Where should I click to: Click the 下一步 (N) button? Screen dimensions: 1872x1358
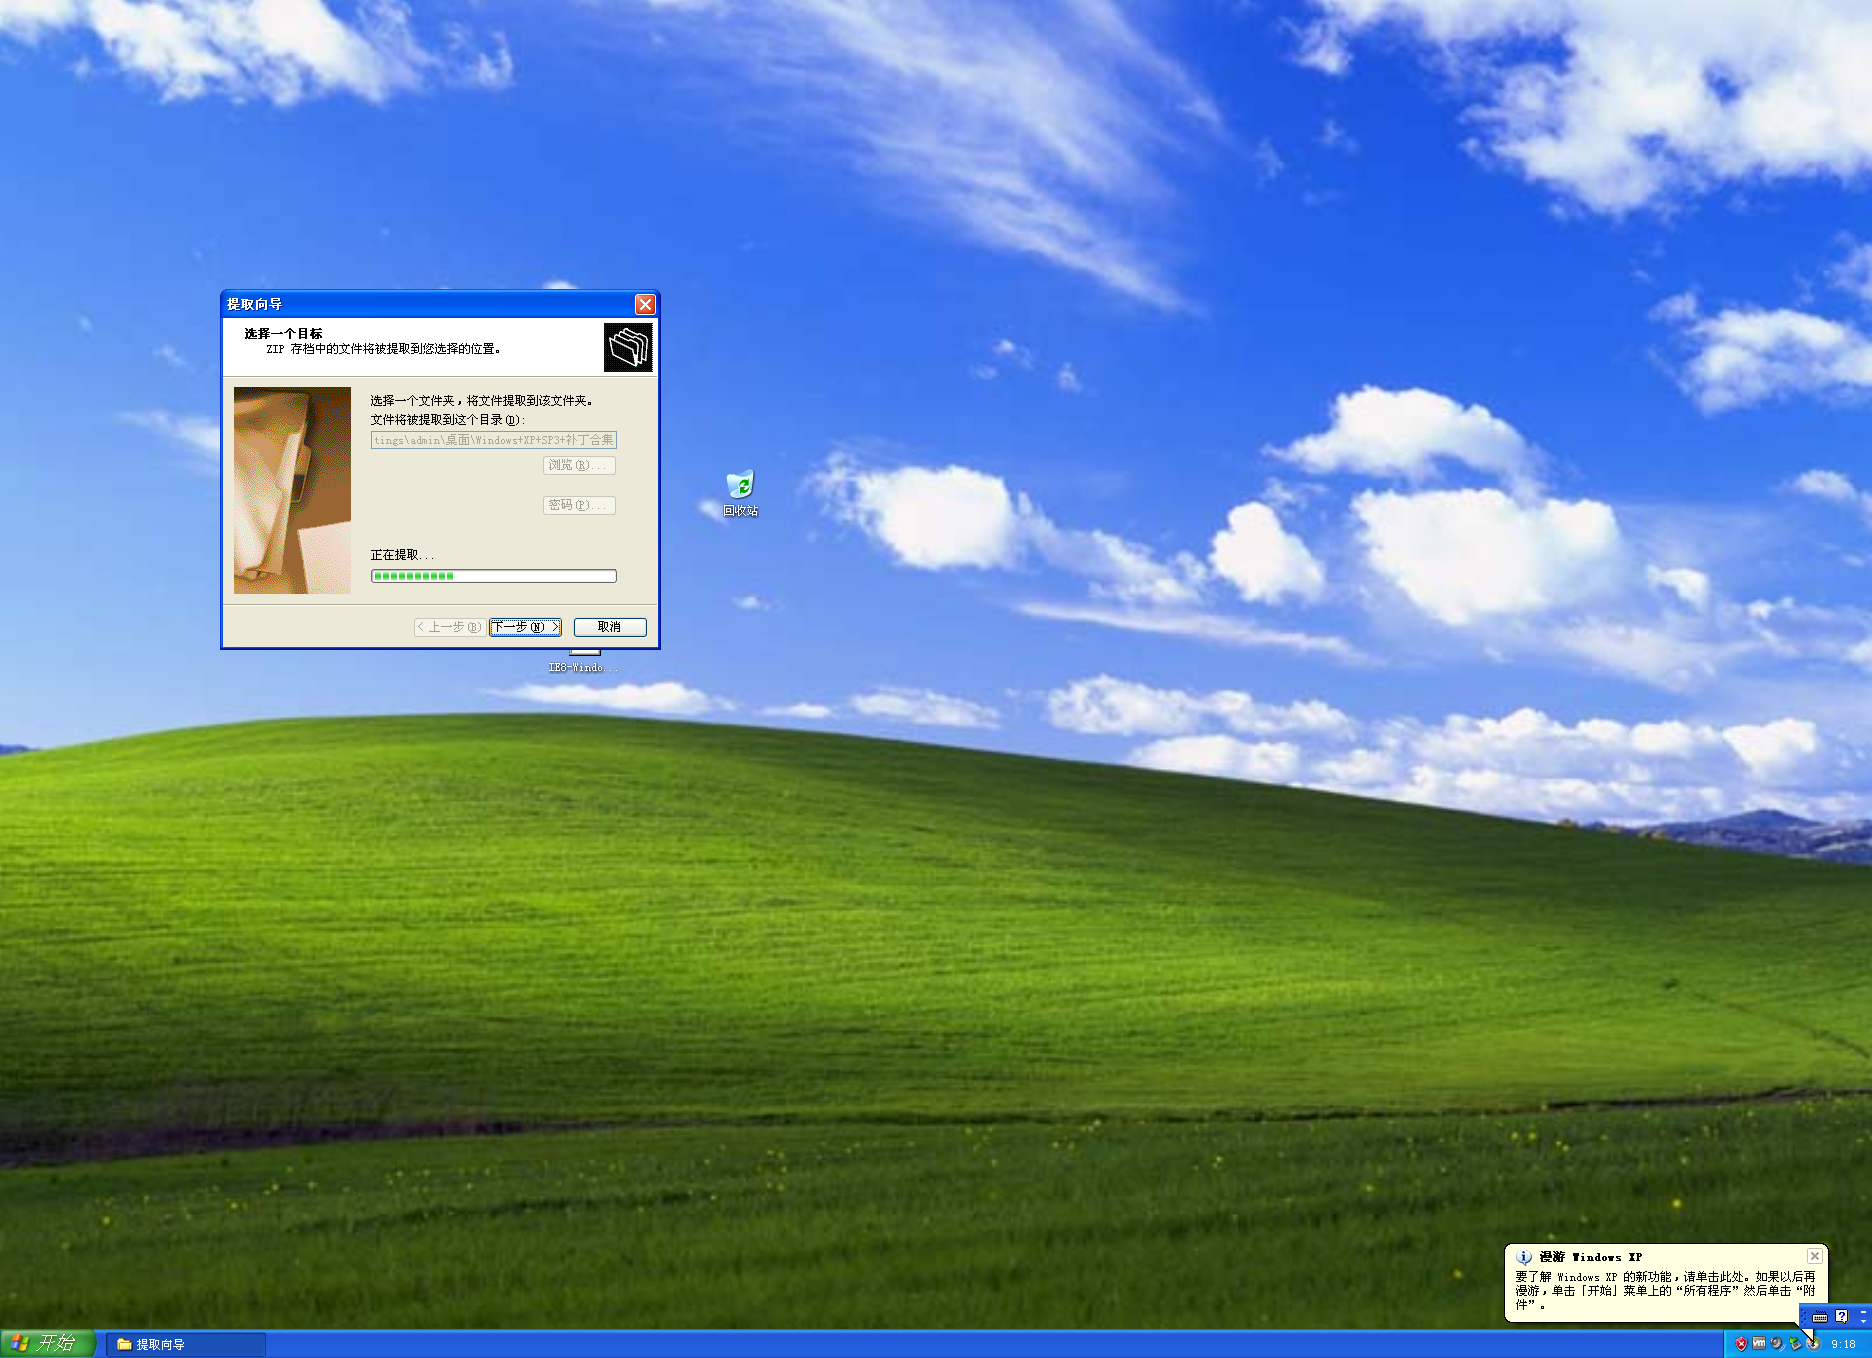pyautogui.click(x=525, y=627)
